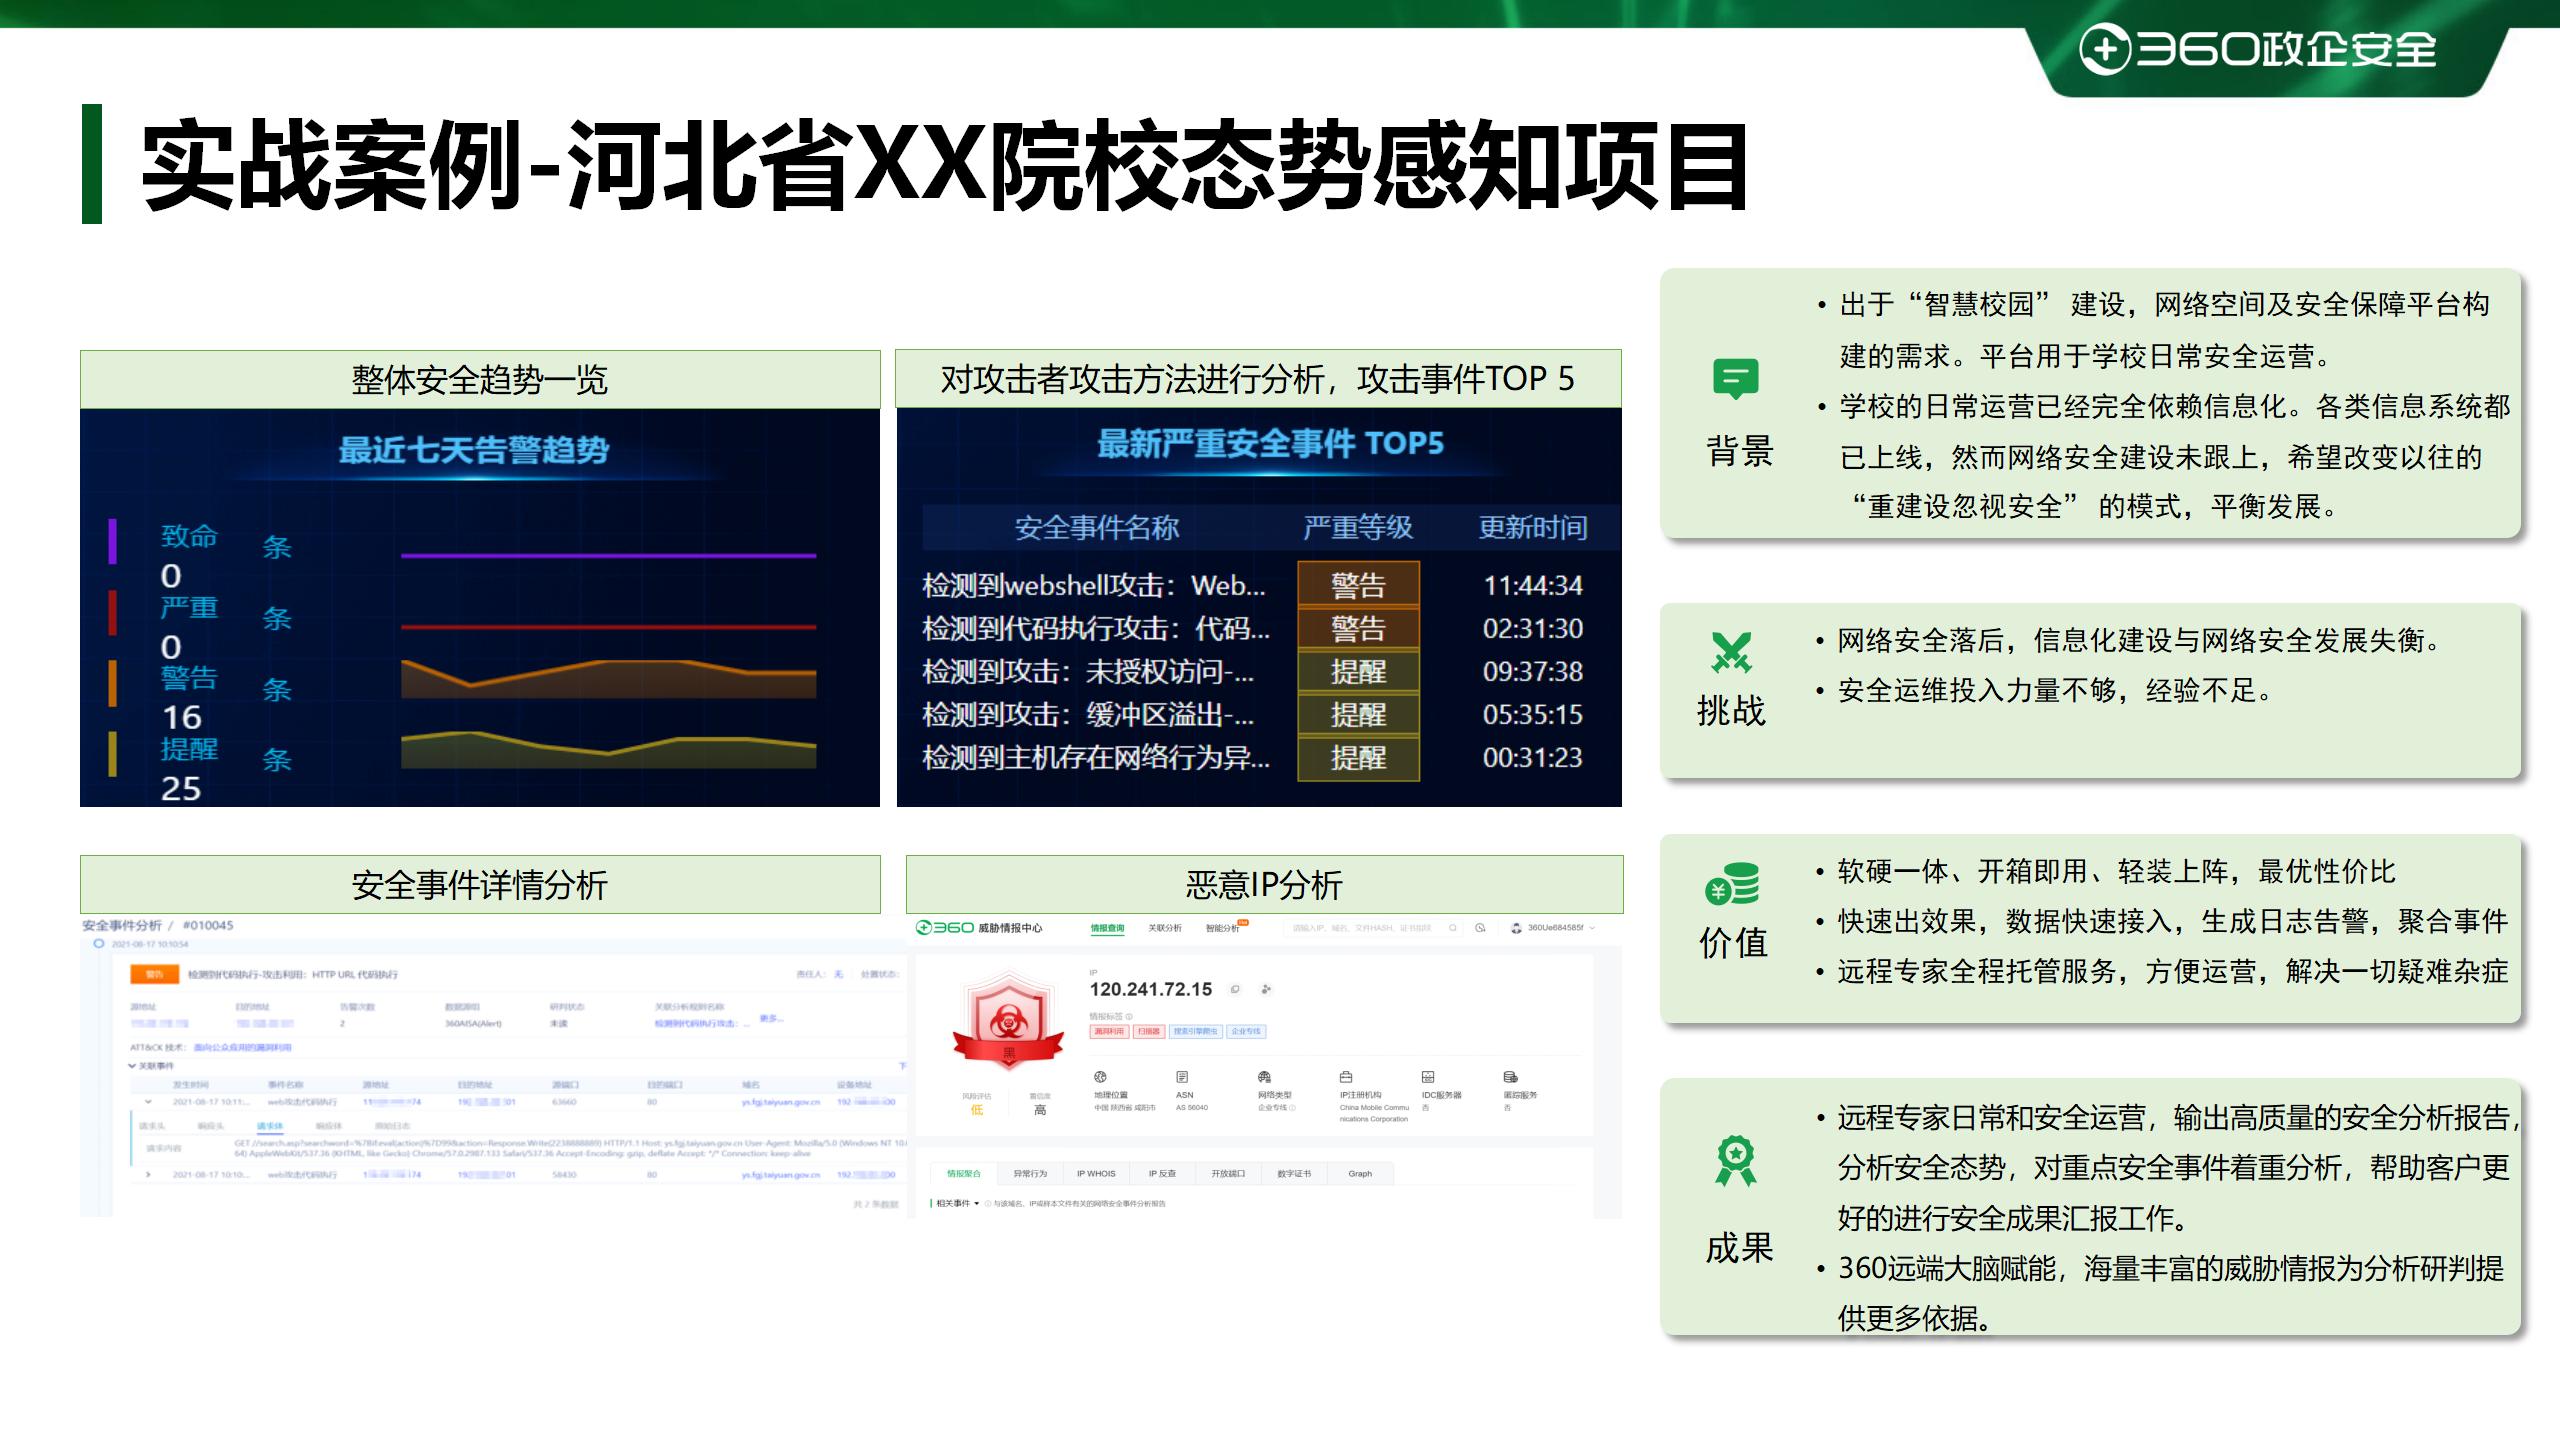Click the 提醒 badge for 缓冲区溢出 row

[x=1358, y=714]
